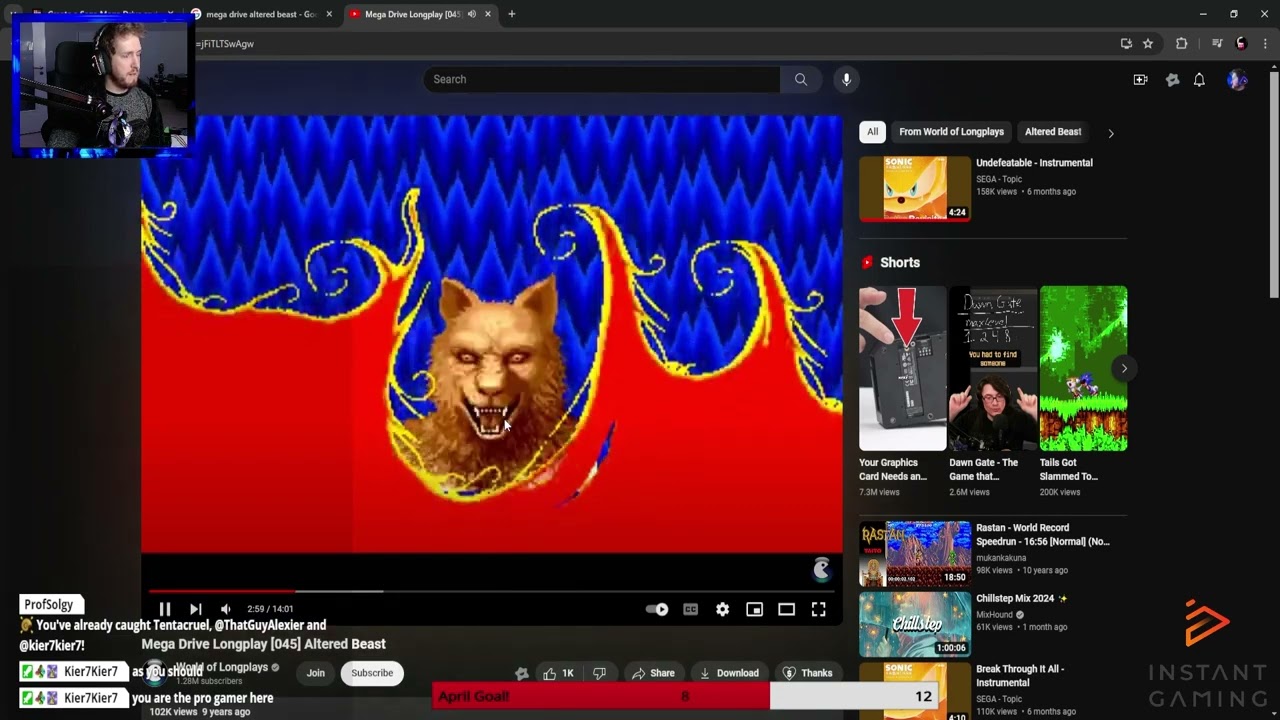Click the search magnifier button
Viewport: 1280px width, 720px height.
(801, 79)
